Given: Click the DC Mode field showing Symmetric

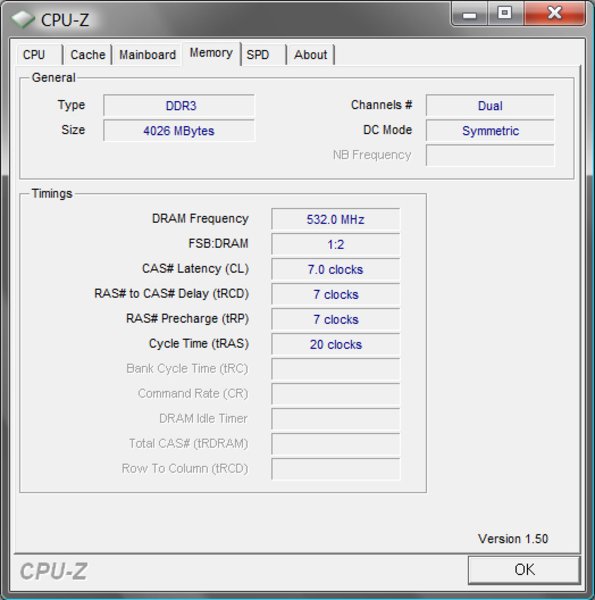Looking at the screenshot, I should pyautogui.click(x=490, y=130).
